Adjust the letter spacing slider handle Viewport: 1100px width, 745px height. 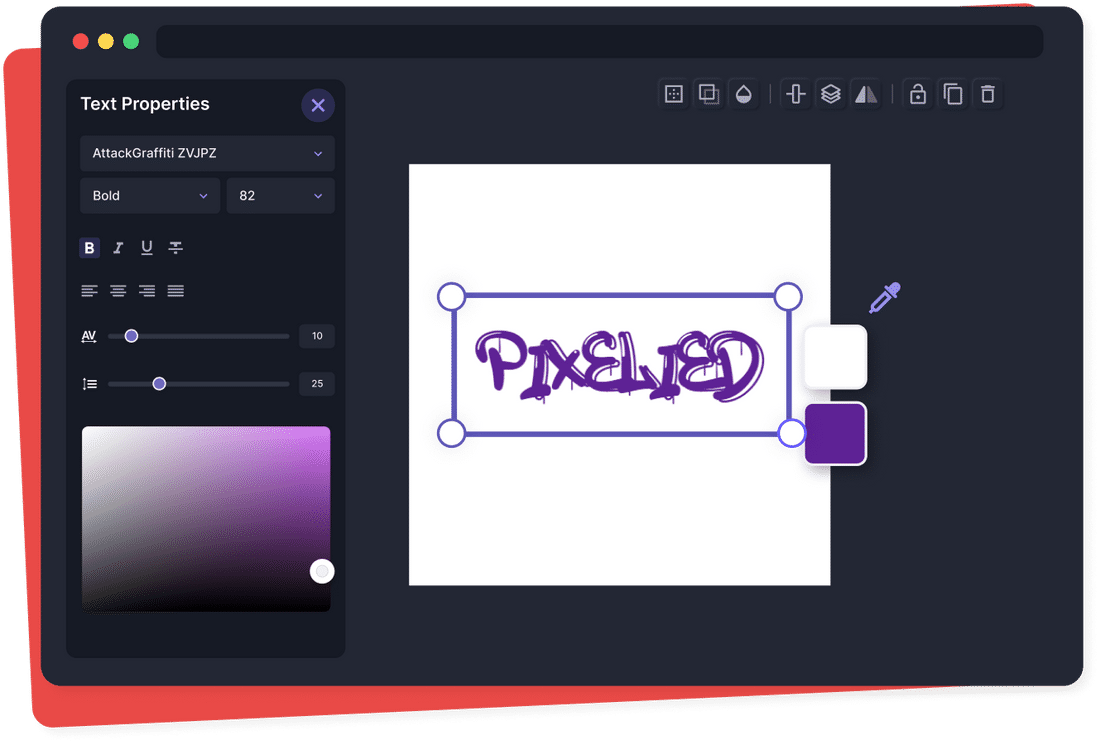click(131, 336)
